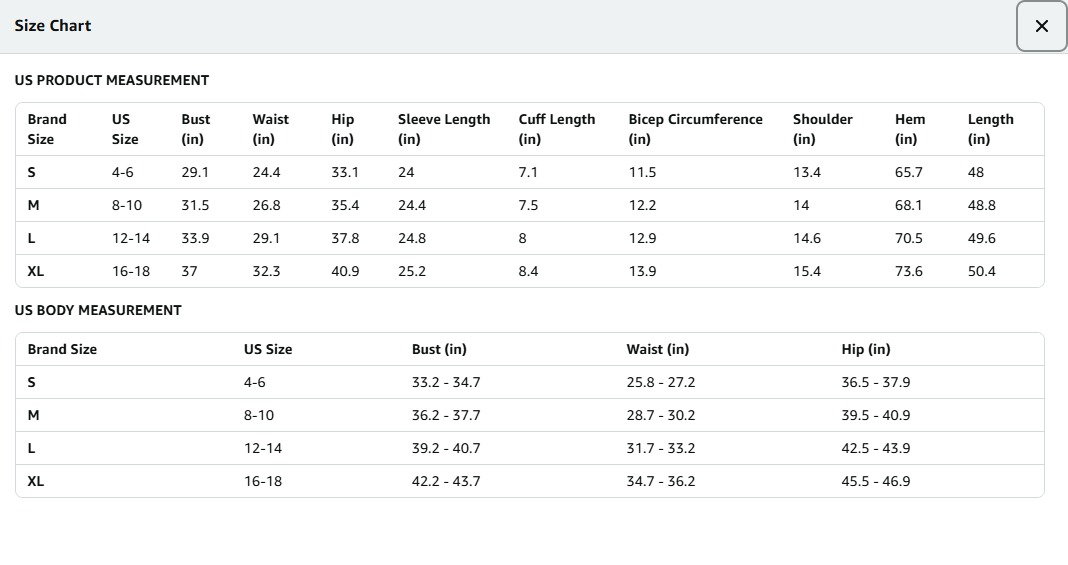Click shoulder value 14.6 in L row

point(806,238)
